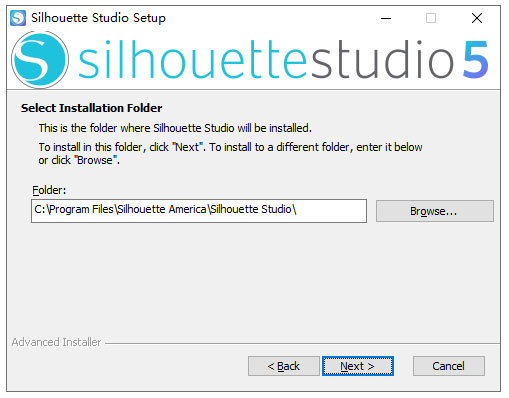The image size is (509, 398).
Task: Click the 'Select Installation Folder' heading
Action: point(91,108)
